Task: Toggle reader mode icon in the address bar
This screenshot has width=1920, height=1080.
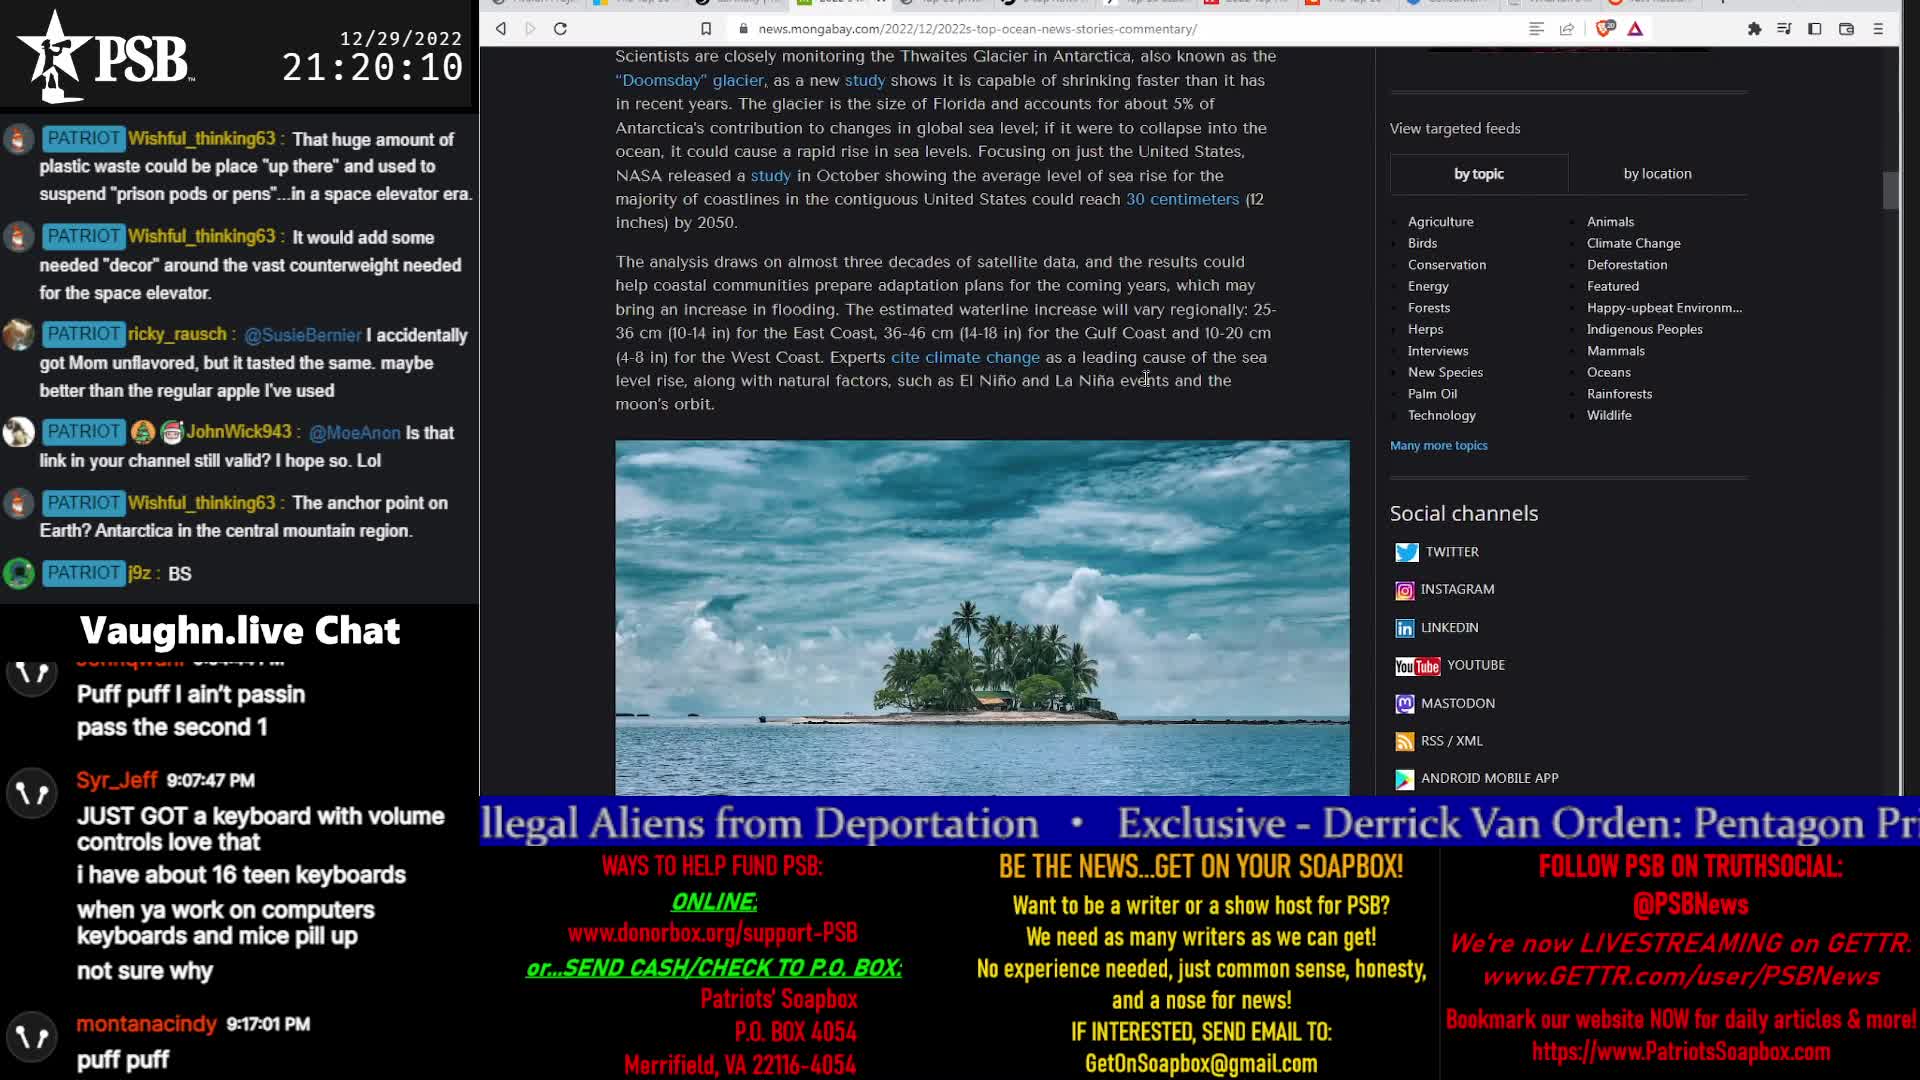Action: [x=1537, y=29]
